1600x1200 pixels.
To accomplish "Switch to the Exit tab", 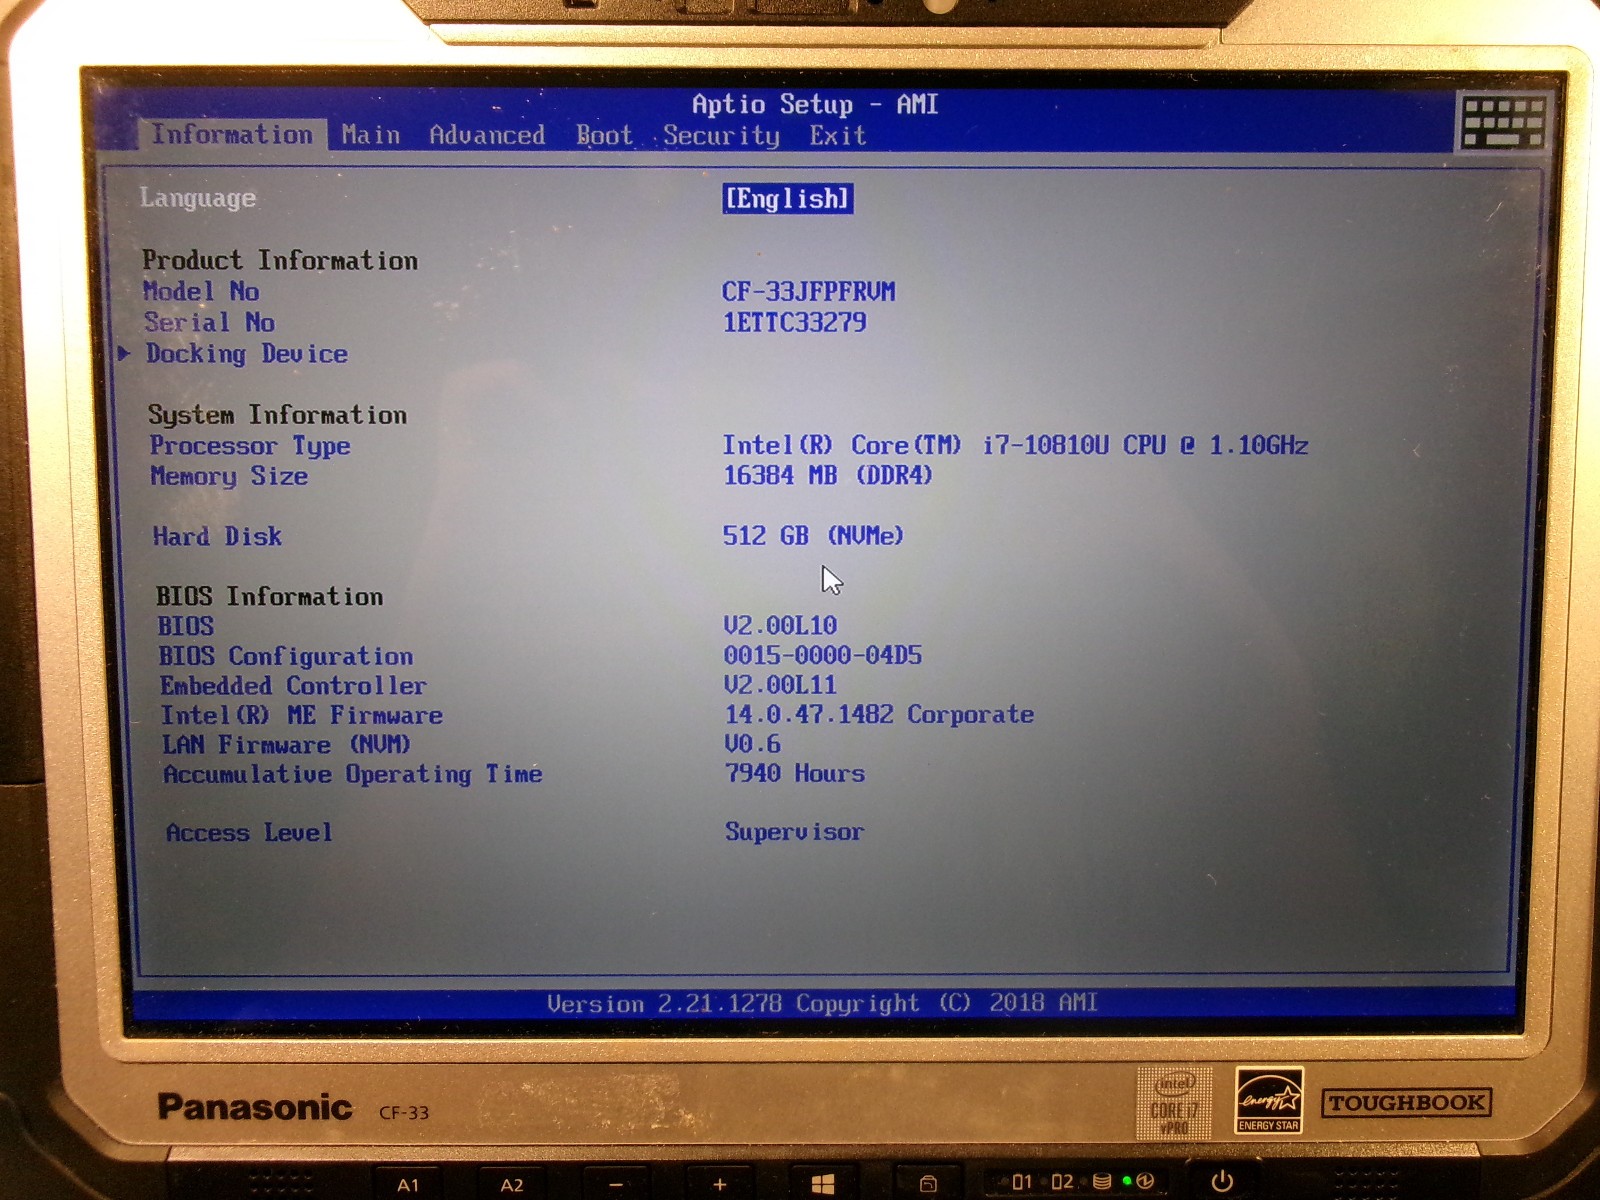I will [837, 135].
